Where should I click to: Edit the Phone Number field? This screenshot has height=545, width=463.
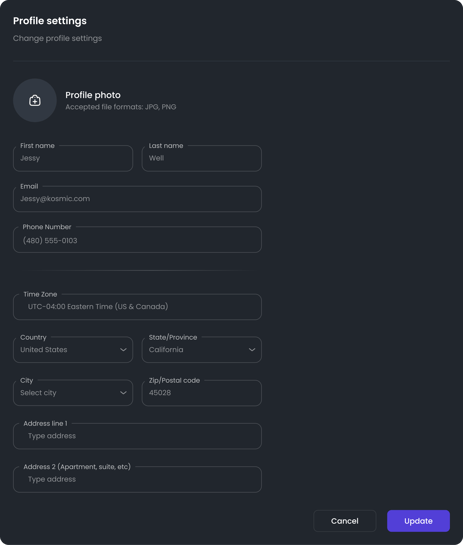[137, 239]
